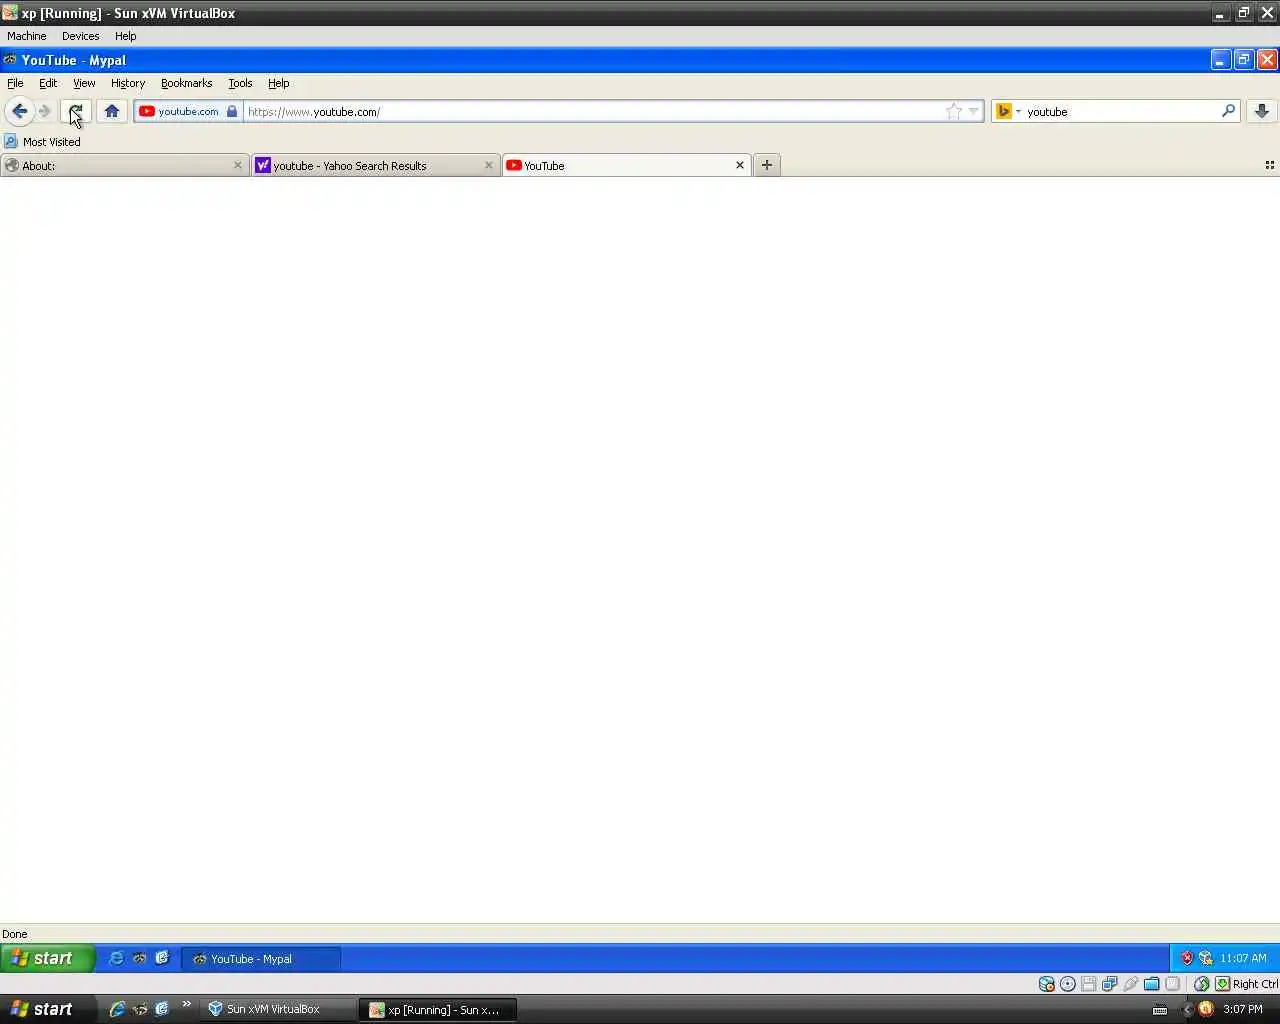Open the Tools menu

240,83
